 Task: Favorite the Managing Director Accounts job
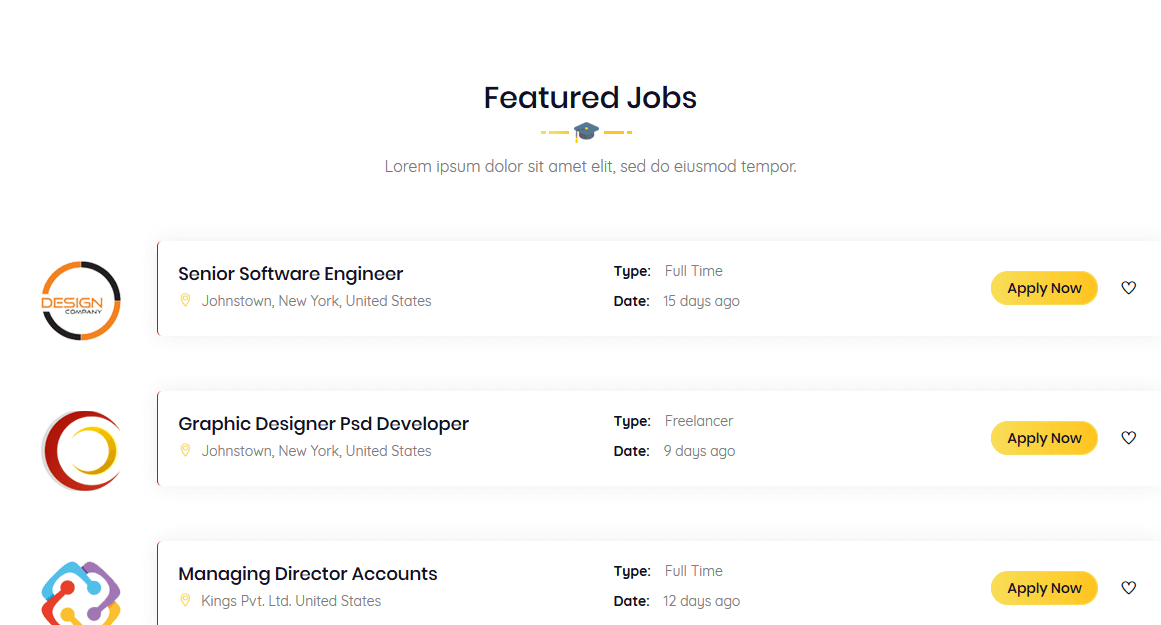click(x=1128, y=588)
